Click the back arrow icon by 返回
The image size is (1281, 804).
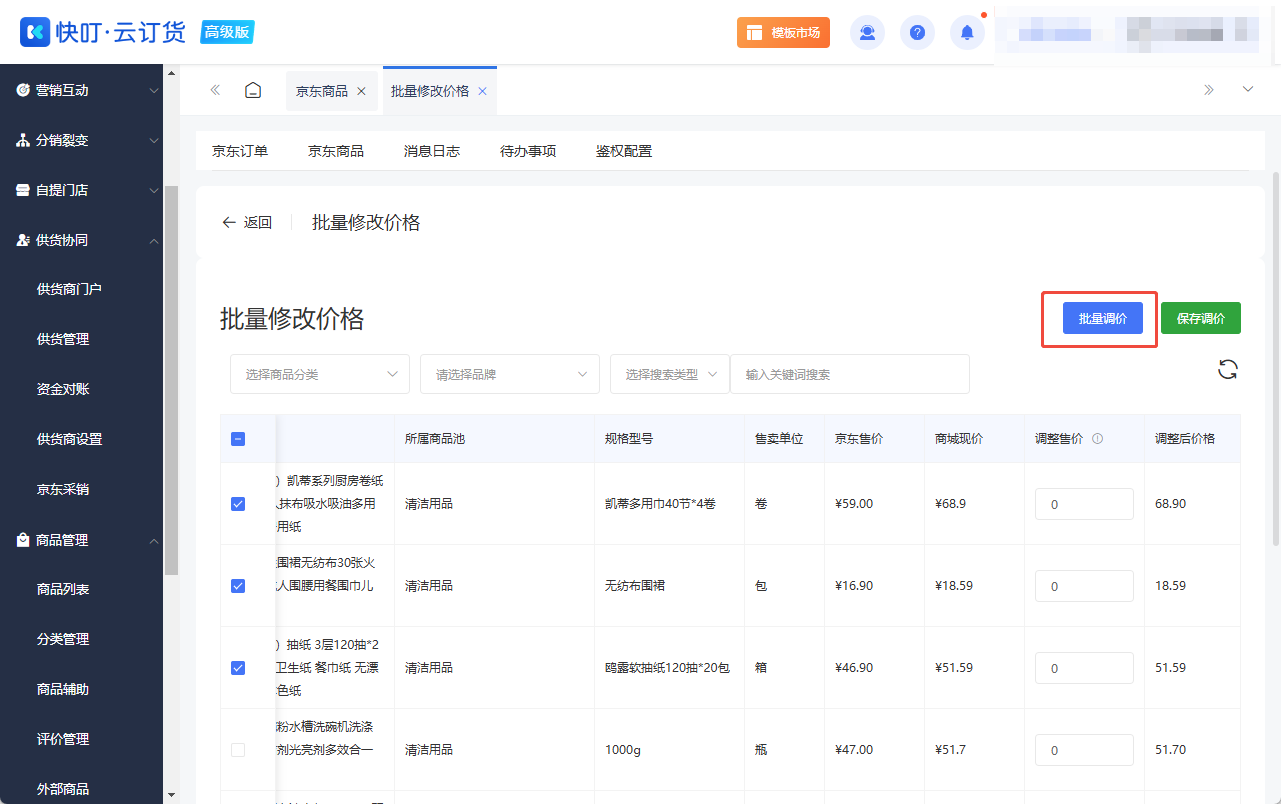[x=229, y=222]
